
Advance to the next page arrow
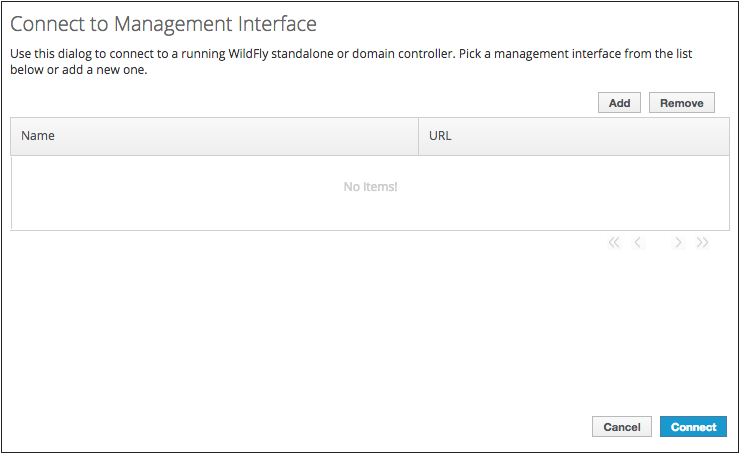click(x=678, y=243)
